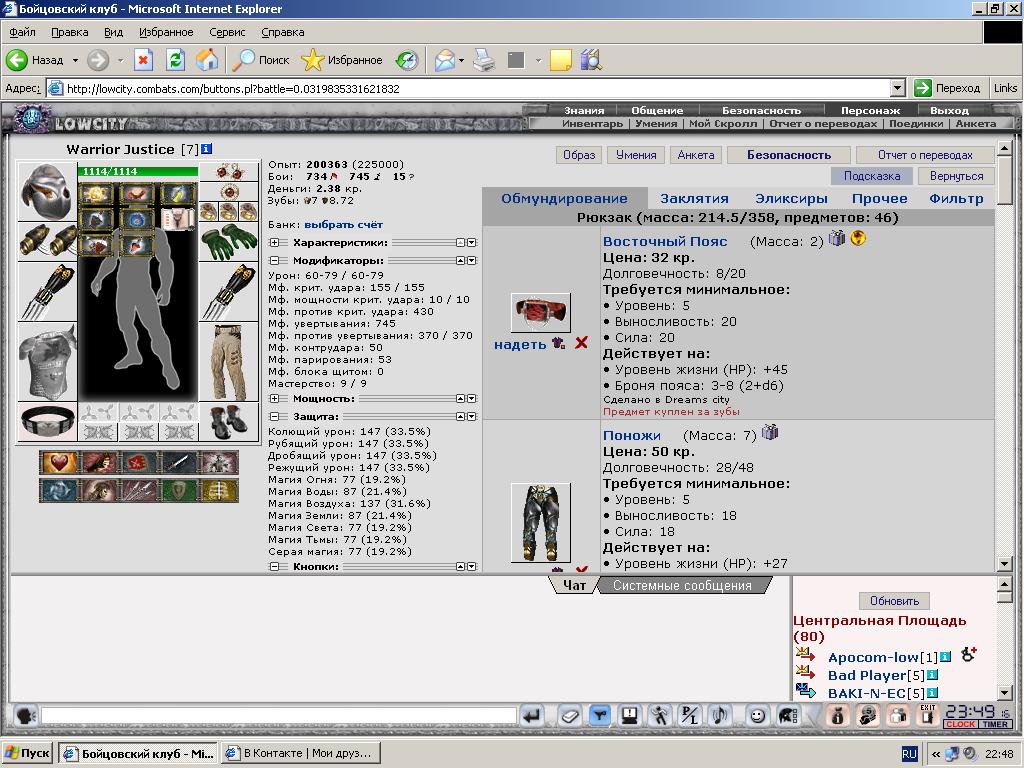The height and width of the screenshot is (768, 1024).
Task: Click the IE Refresh toolbar icon
Action: tap(175, 60)
